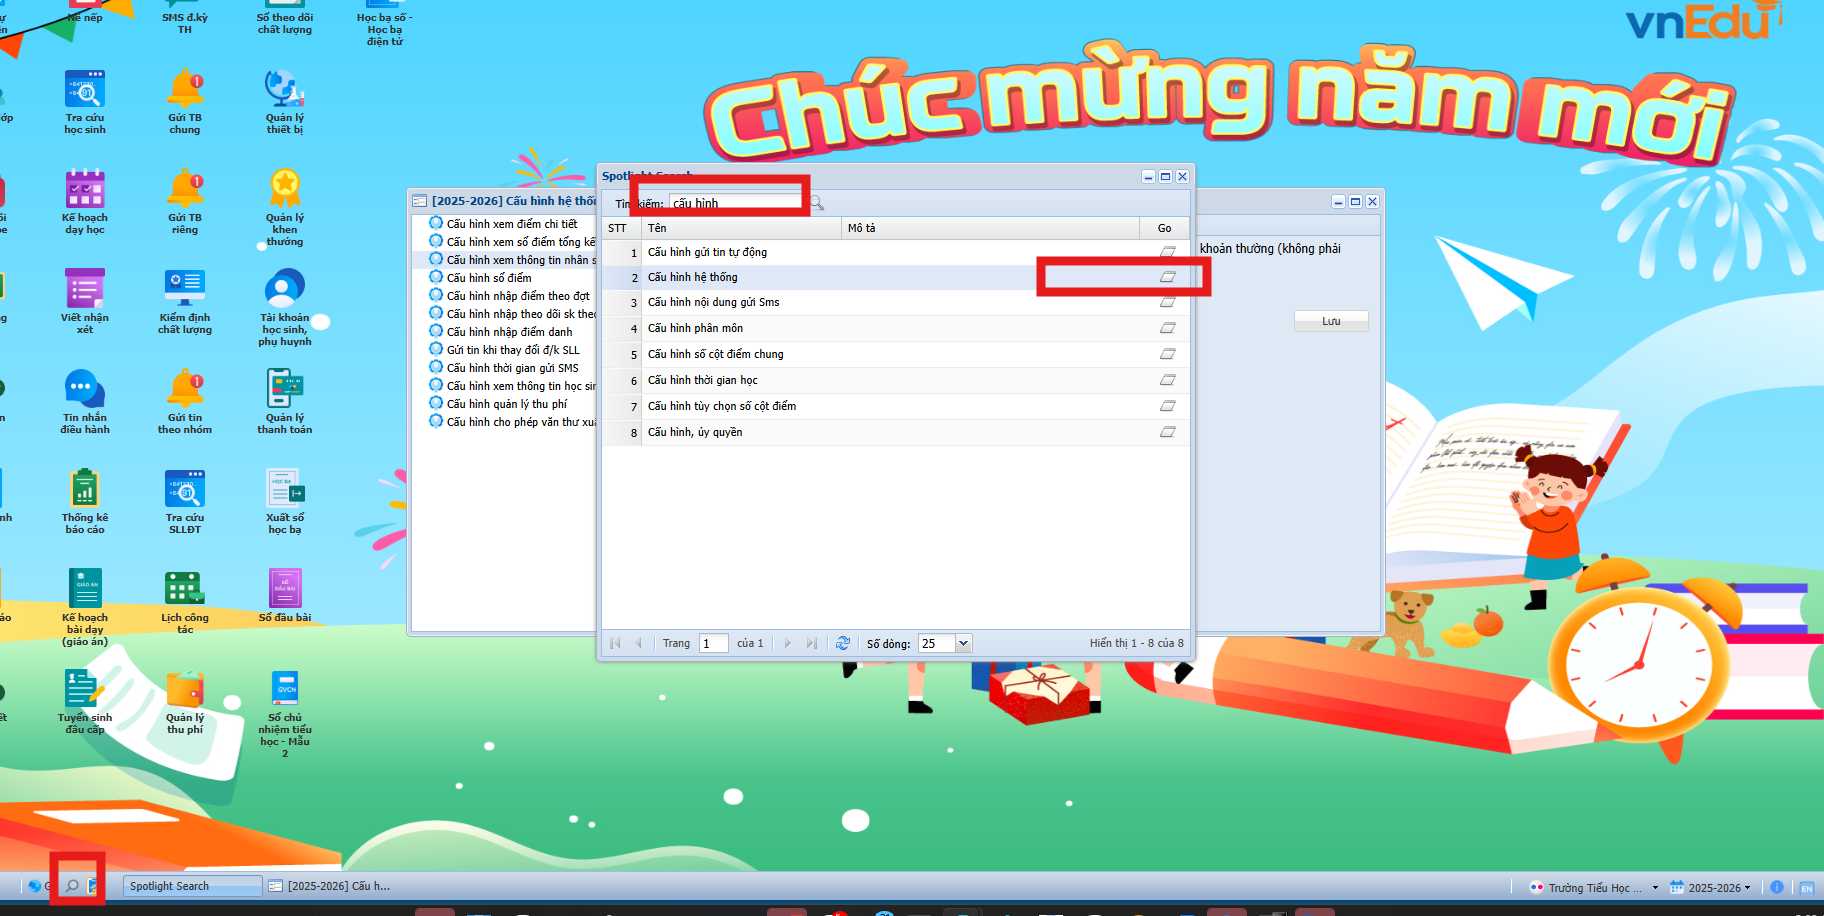The image size is (1824, 916).
Task: Click Go icon for Cấu hình hệ thống row
Action: pyautogui.click(x=1167, y=277)
